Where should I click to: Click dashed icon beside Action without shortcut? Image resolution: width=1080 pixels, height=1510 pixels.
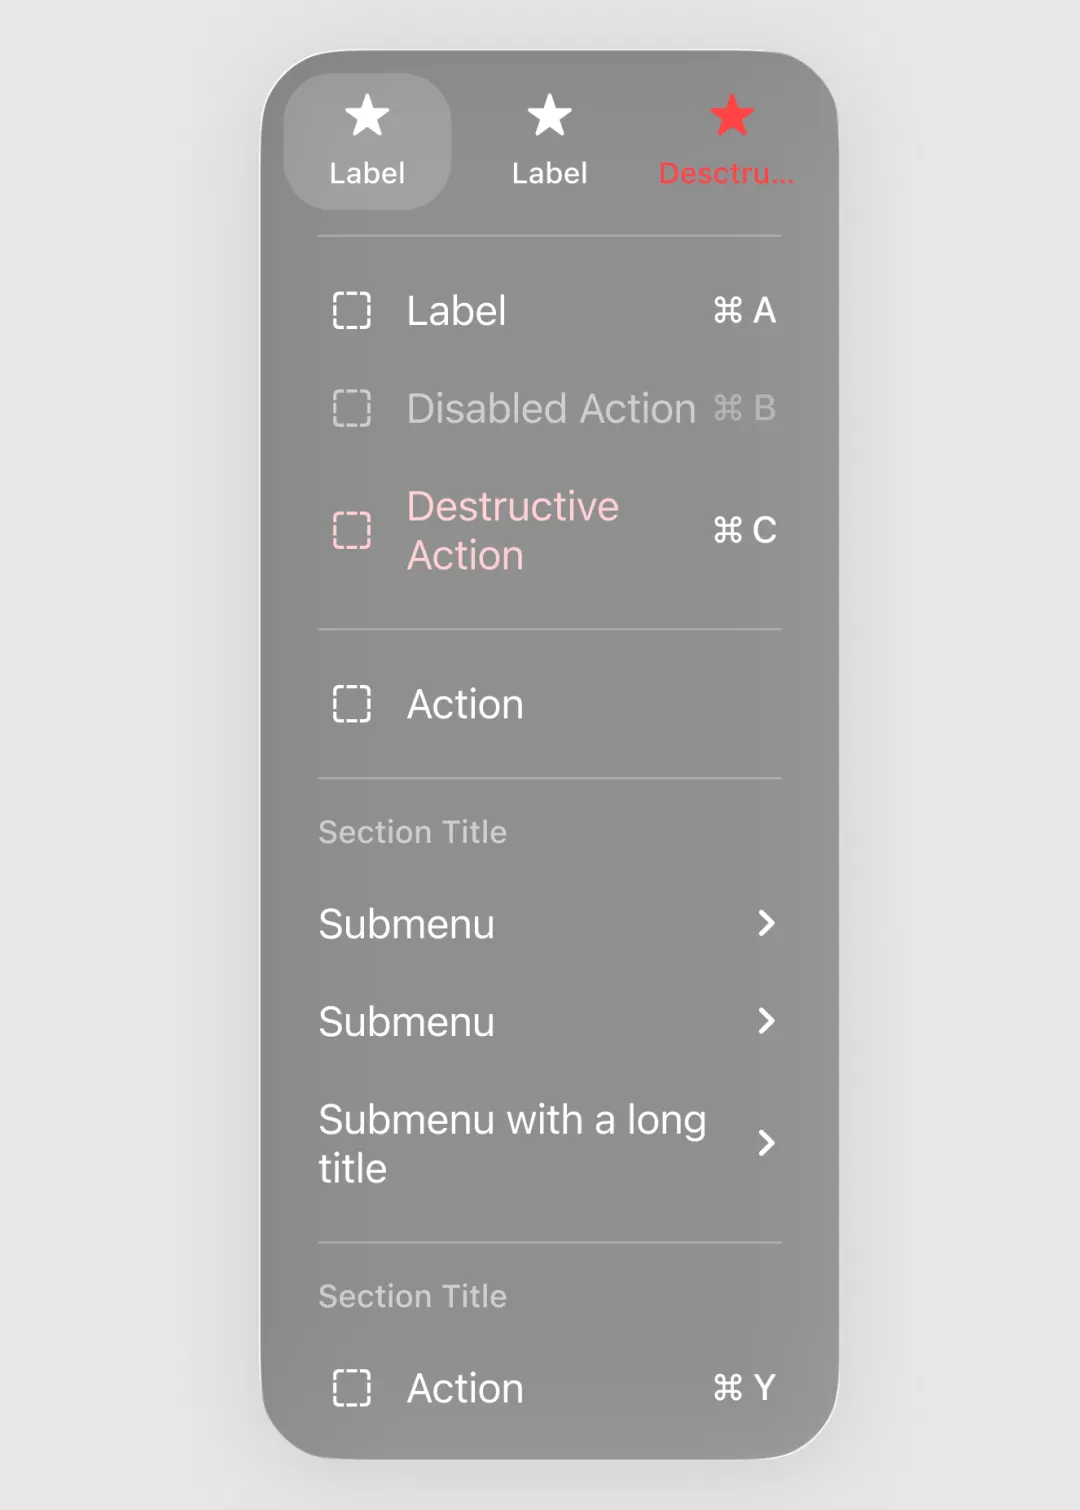352,704
